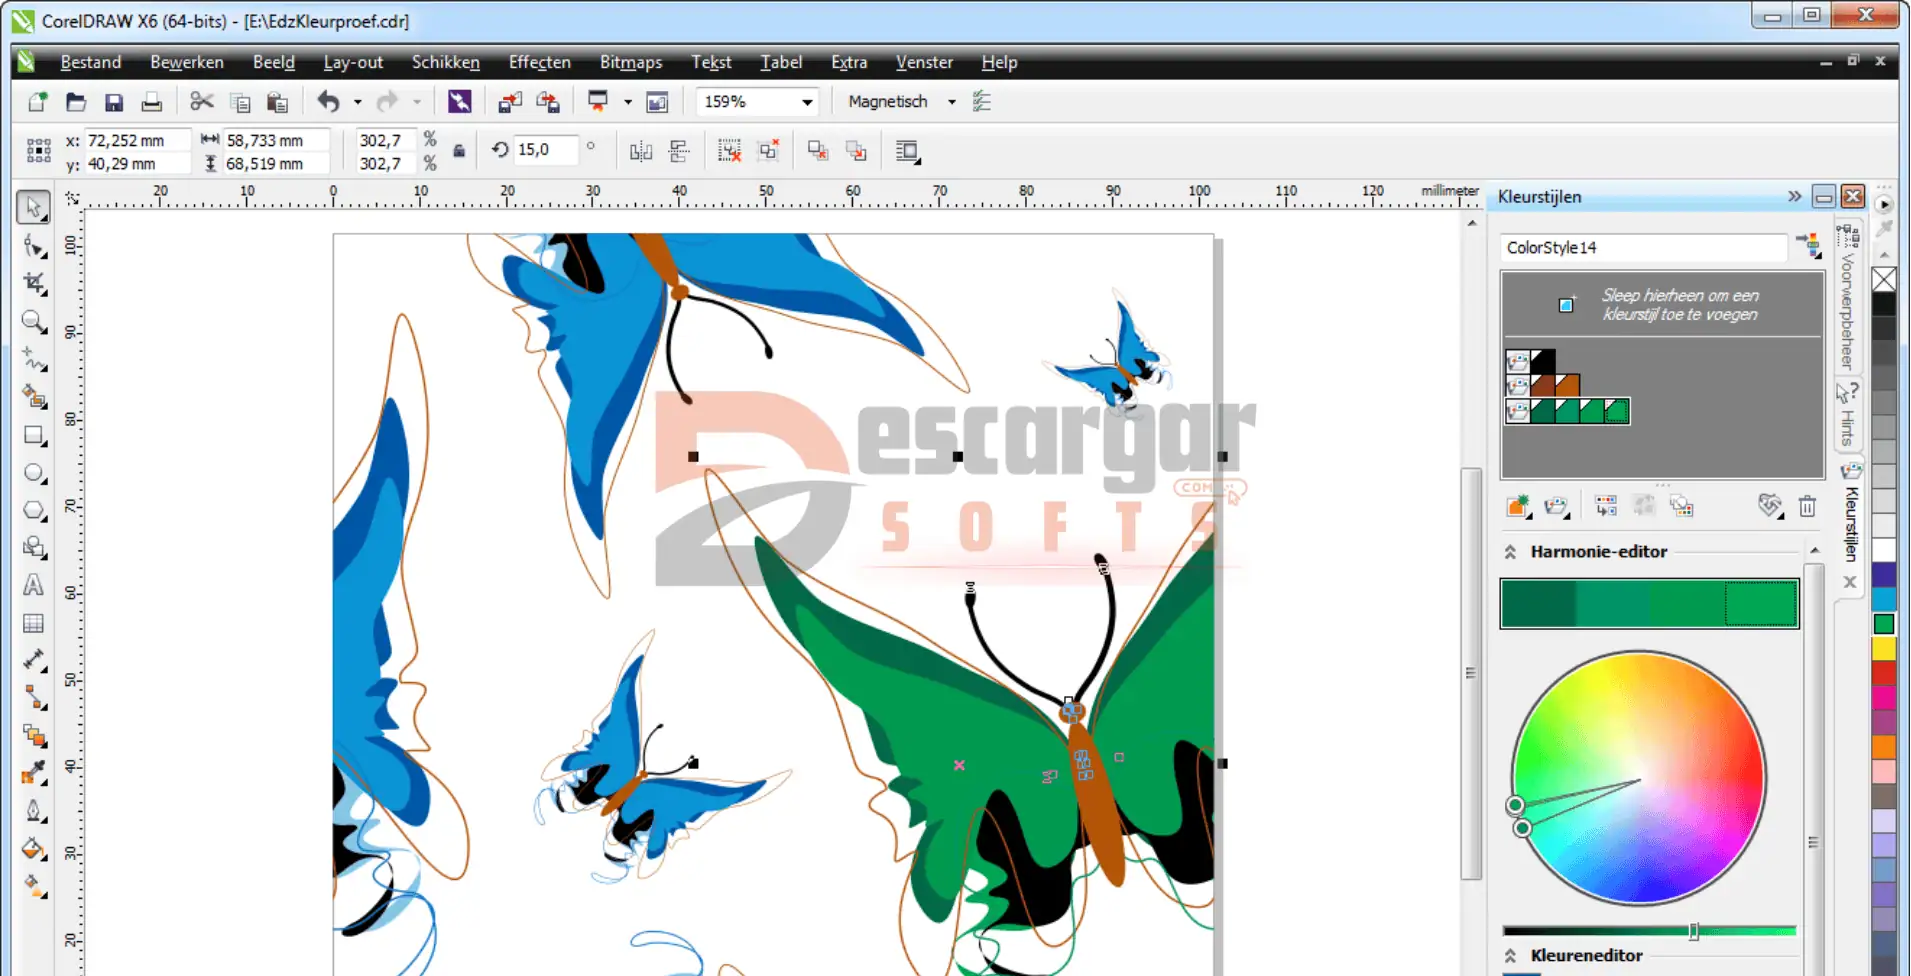This screenshot has width=1911, height=976.
Task: Select the Table tool
Action: click(34, 623)
